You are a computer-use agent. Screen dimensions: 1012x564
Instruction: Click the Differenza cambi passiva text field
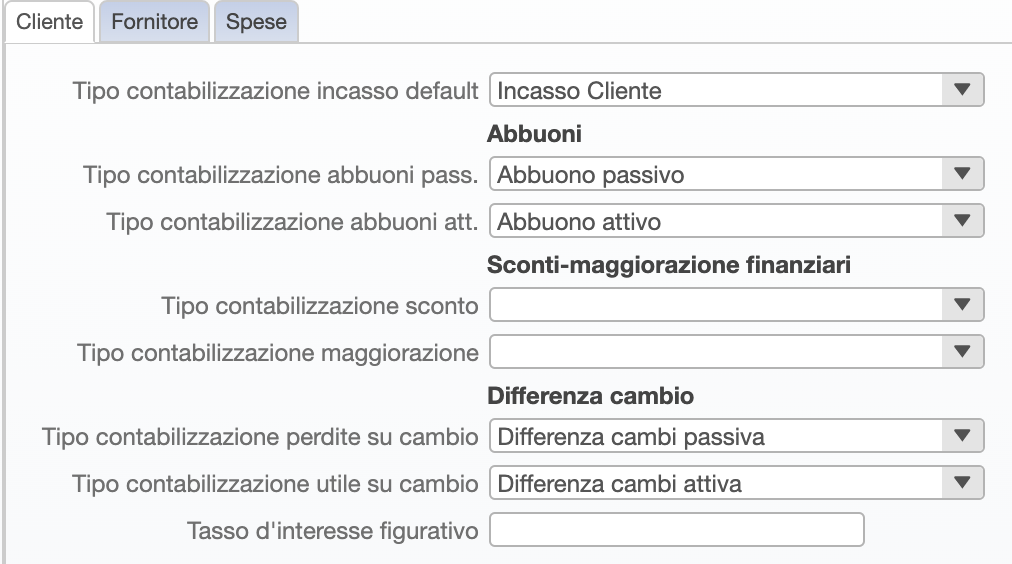point(716,436)
